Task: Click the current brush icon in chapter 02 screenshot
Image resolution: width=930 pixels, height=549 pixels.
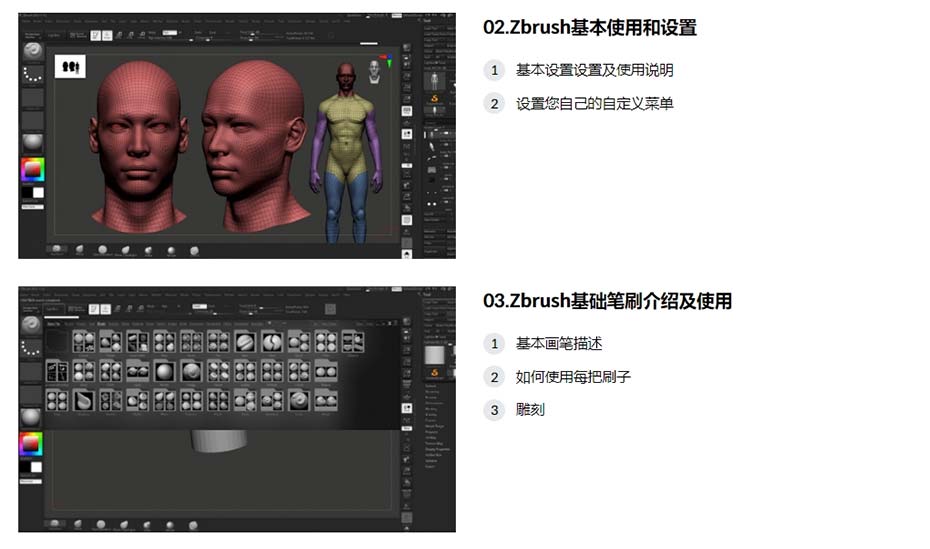Action: pos(33,51)
